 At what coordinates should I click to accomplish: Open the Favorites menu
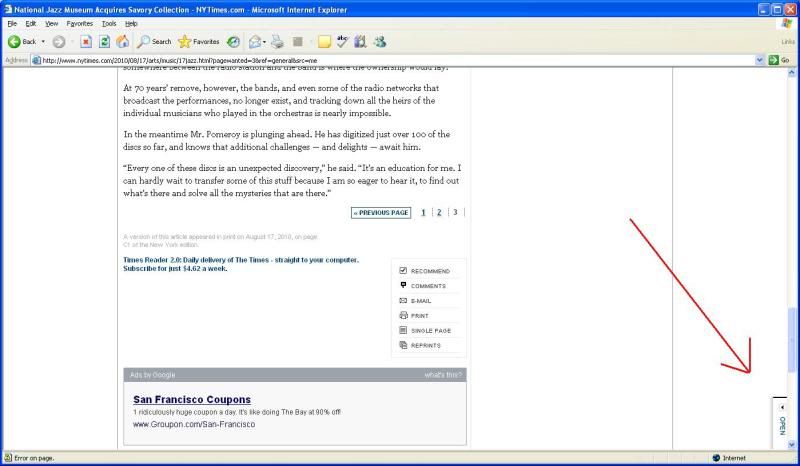pyautogui.click(x=80, y=23)
